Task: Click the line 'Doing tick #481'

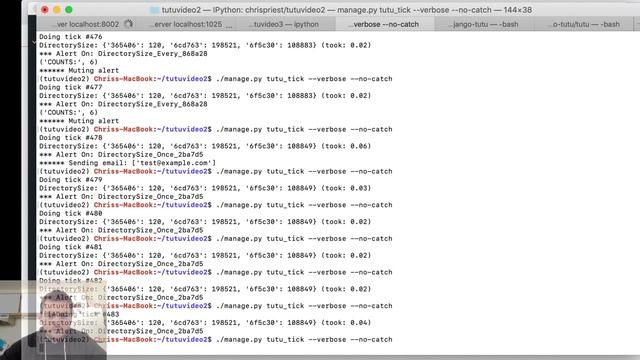Action: click(71, 247)
